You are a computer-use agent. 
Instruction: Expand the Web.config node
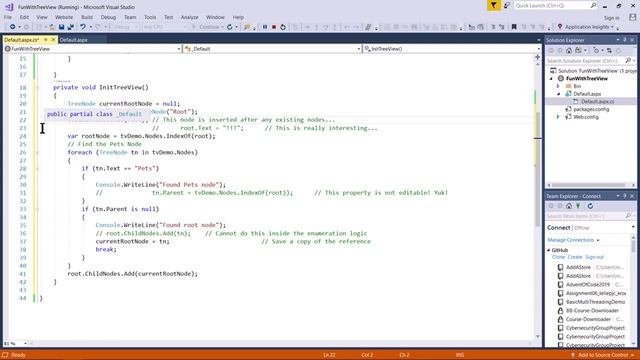(x=558, y=117)
